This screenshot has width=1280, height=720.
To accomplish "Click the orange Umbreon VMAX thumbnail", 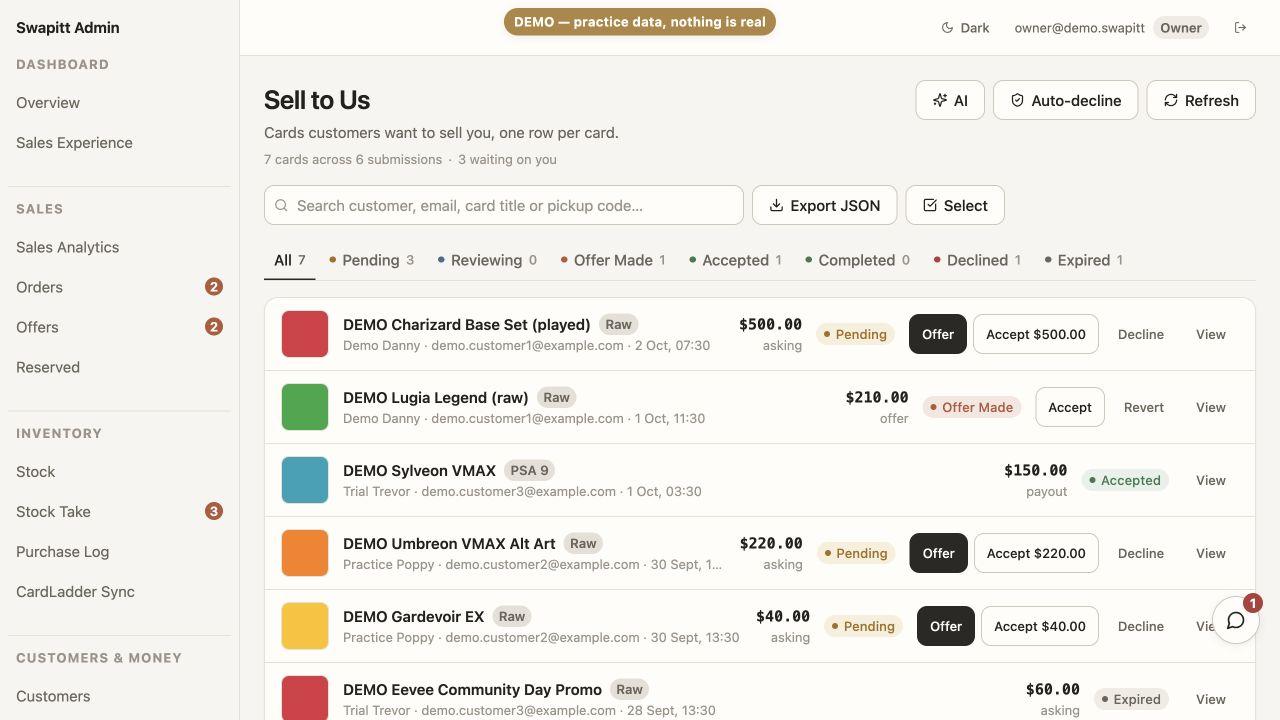I will 305,553.
